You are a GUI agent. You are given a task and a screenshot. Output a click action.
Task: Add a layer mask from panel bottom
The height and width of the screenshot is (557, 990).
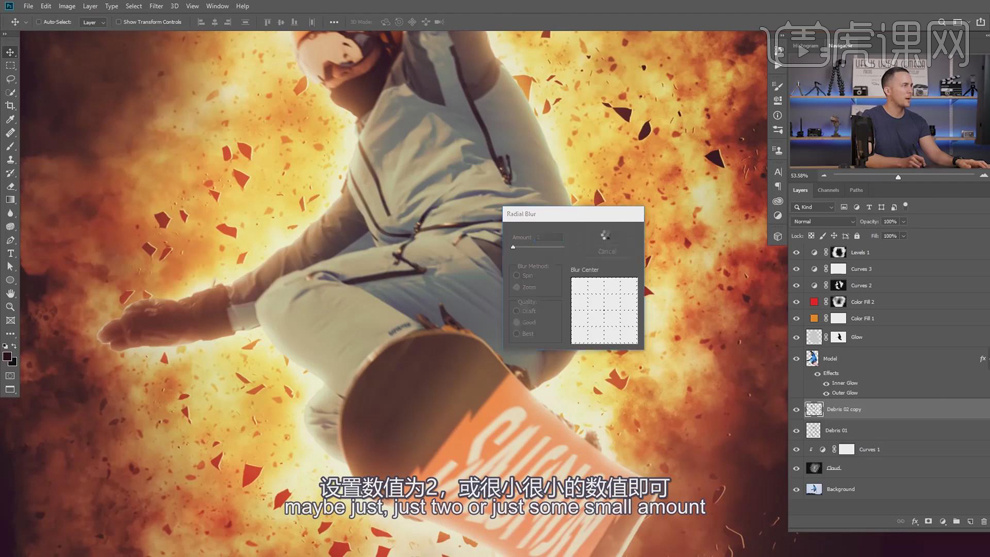click(928, 522)
